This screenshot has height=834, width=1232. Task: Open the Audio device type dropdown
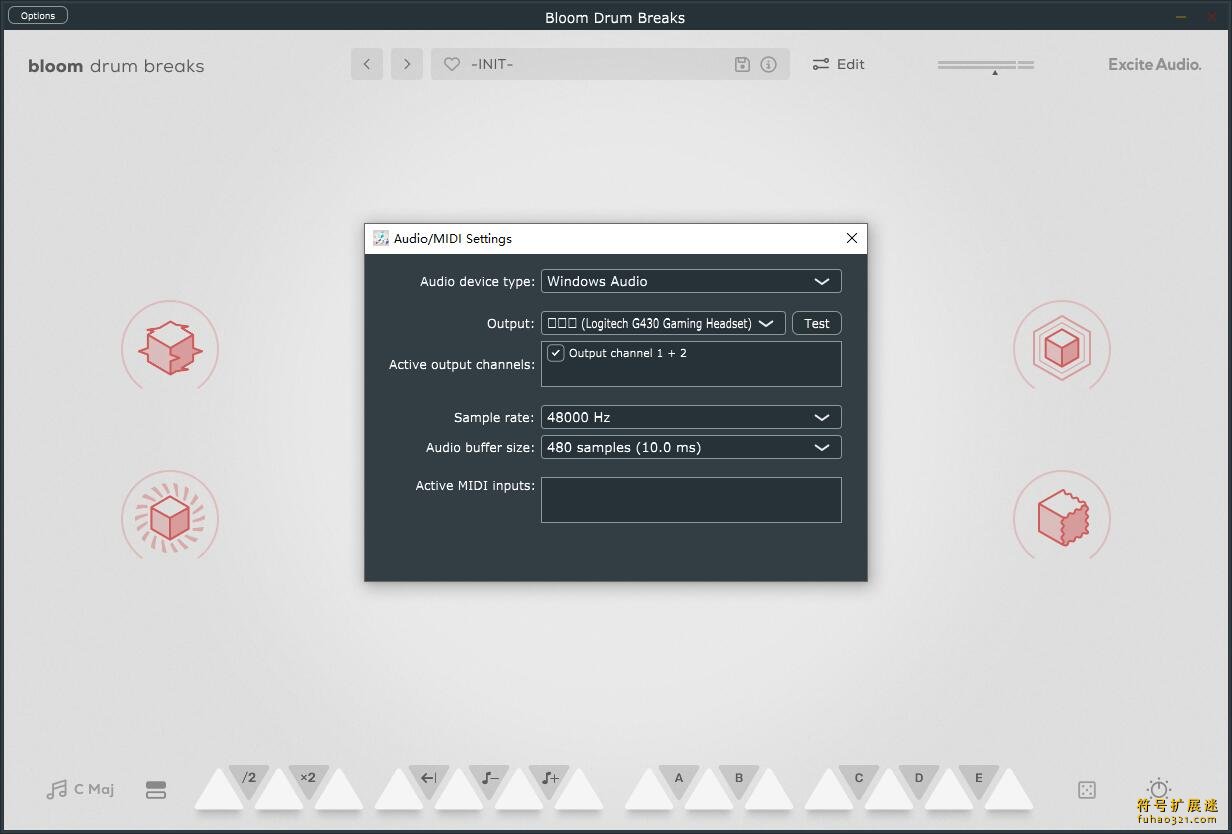691,281
